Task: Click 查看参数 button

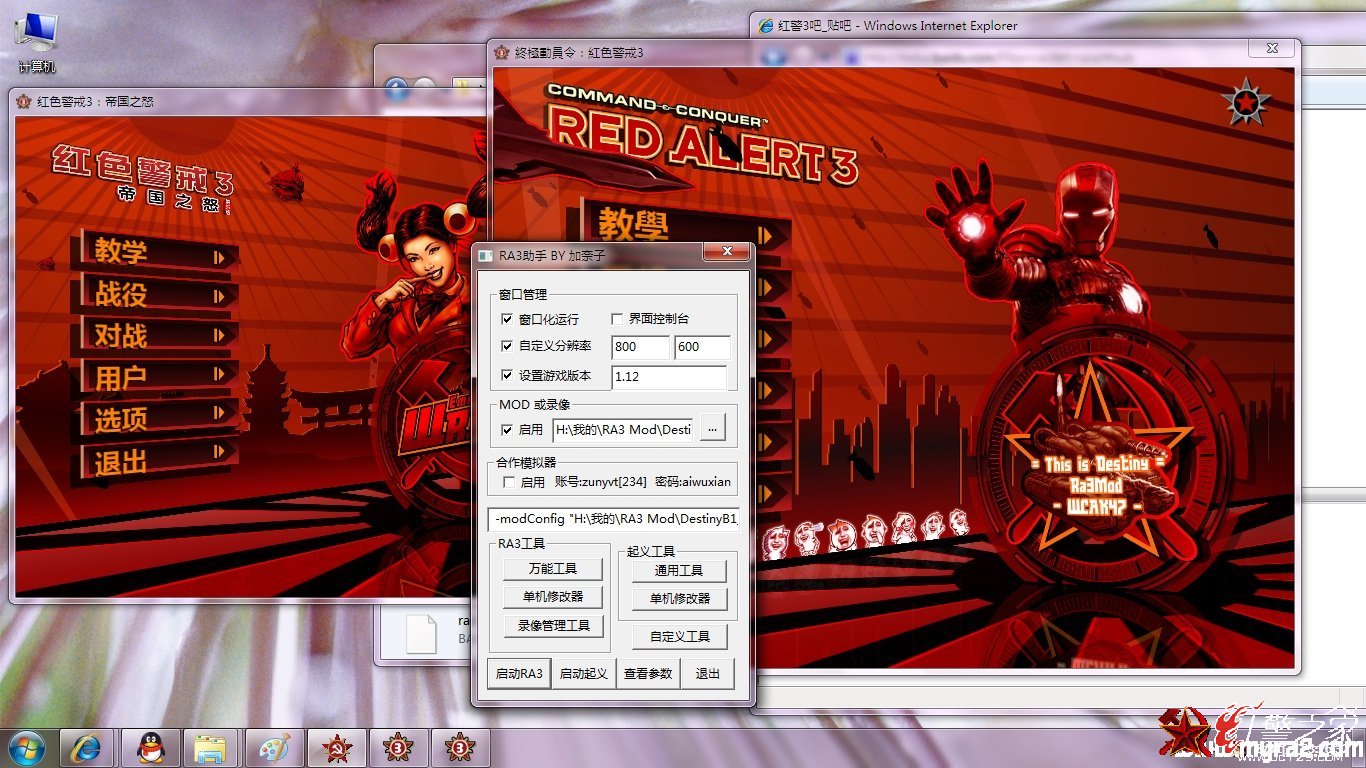Action: pos(648,673)
